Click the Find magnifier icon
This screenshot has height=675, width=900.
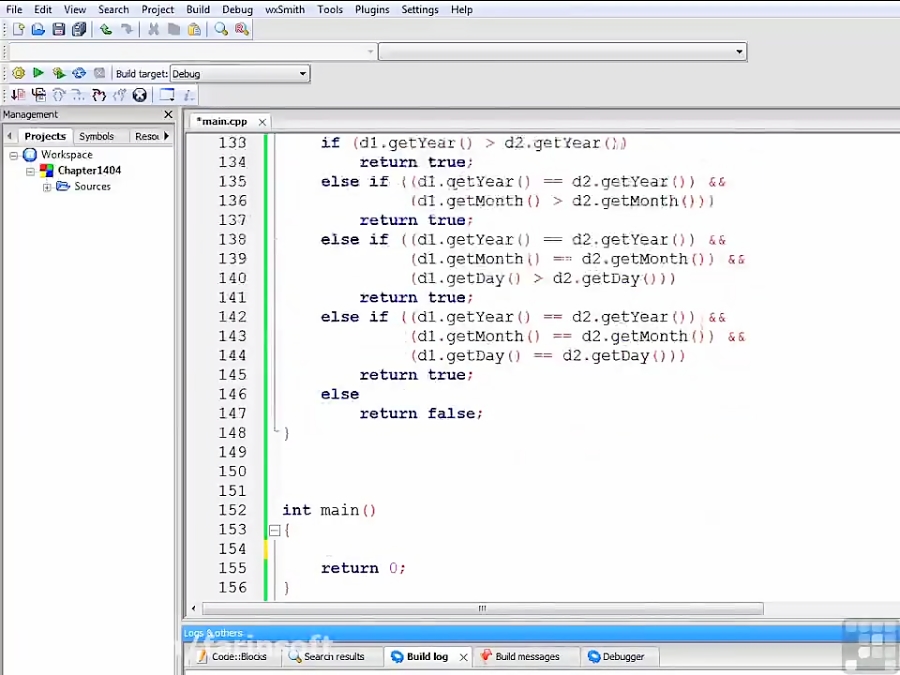tap(221, 29)
